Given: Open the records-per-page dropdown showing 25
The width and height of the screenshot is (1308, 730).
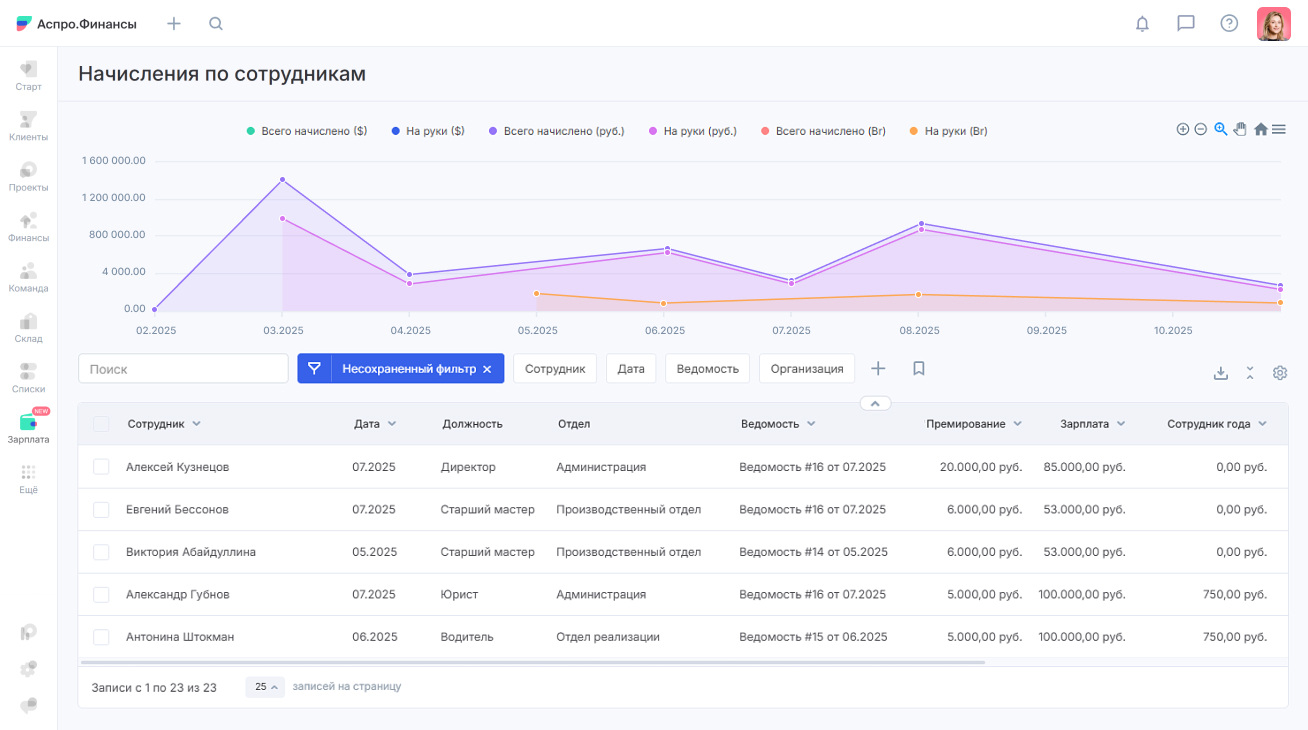Looking at the screenshot, I should tap(265, 687).
